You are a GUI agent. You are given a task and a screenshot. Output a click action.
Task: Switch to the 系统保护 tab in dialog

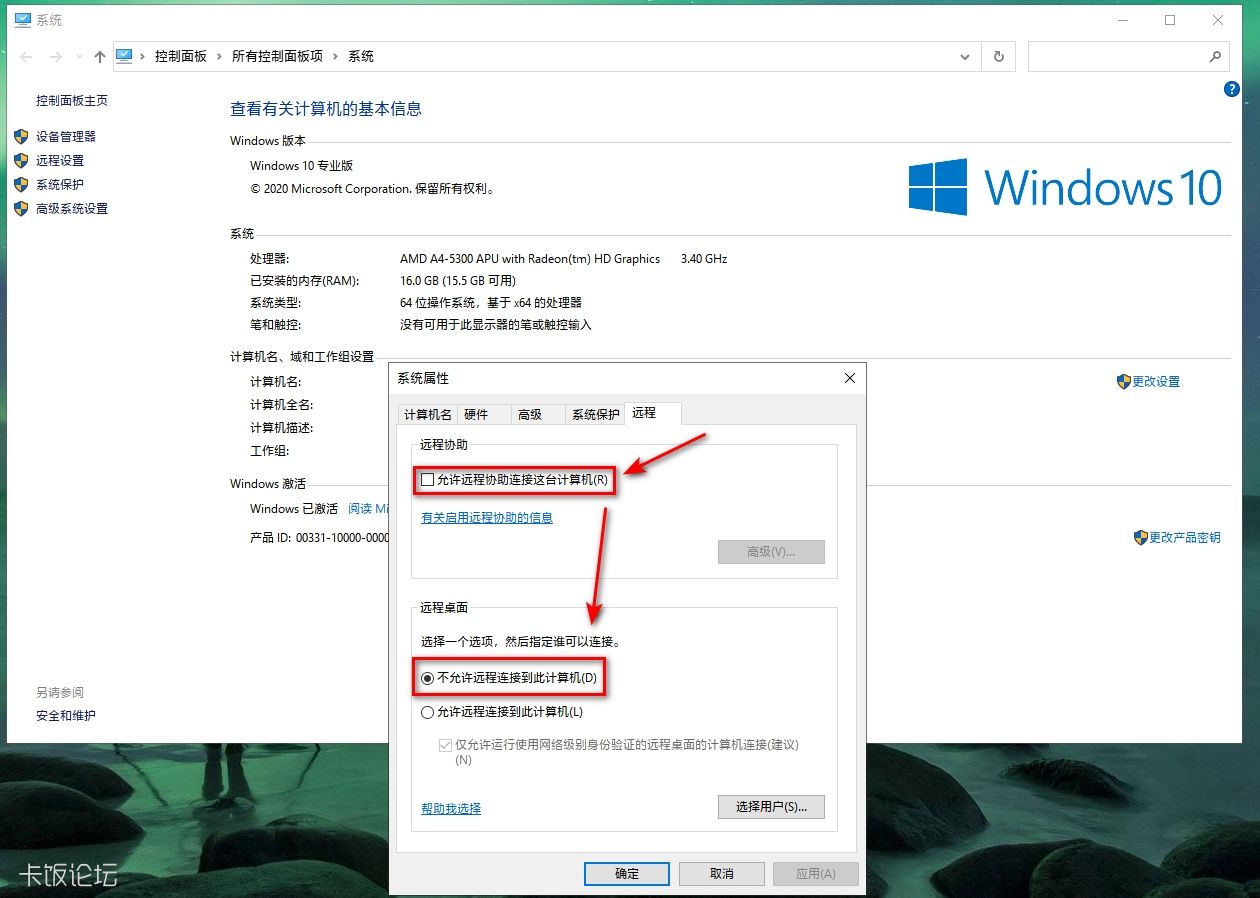[x=595, y=414]
